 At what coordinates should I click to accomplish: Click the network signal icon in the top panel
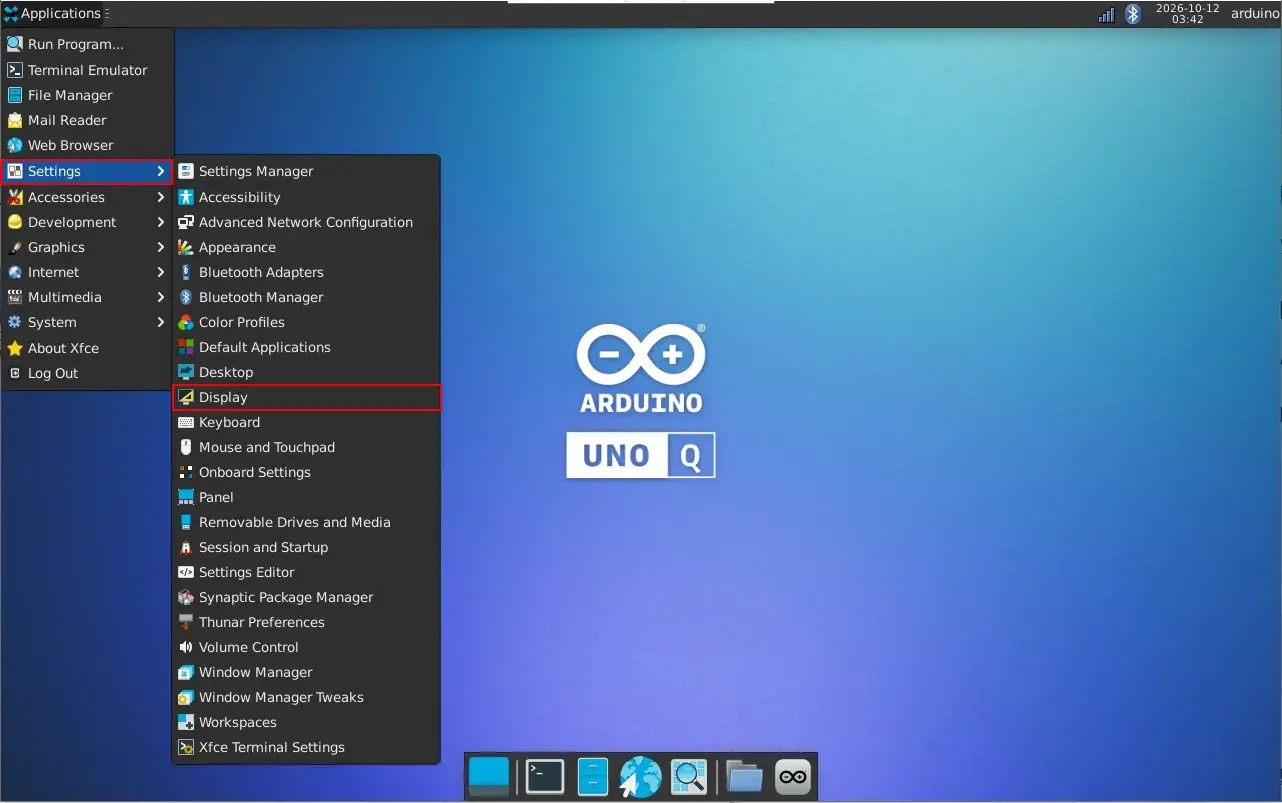(x=1106, y=14)
